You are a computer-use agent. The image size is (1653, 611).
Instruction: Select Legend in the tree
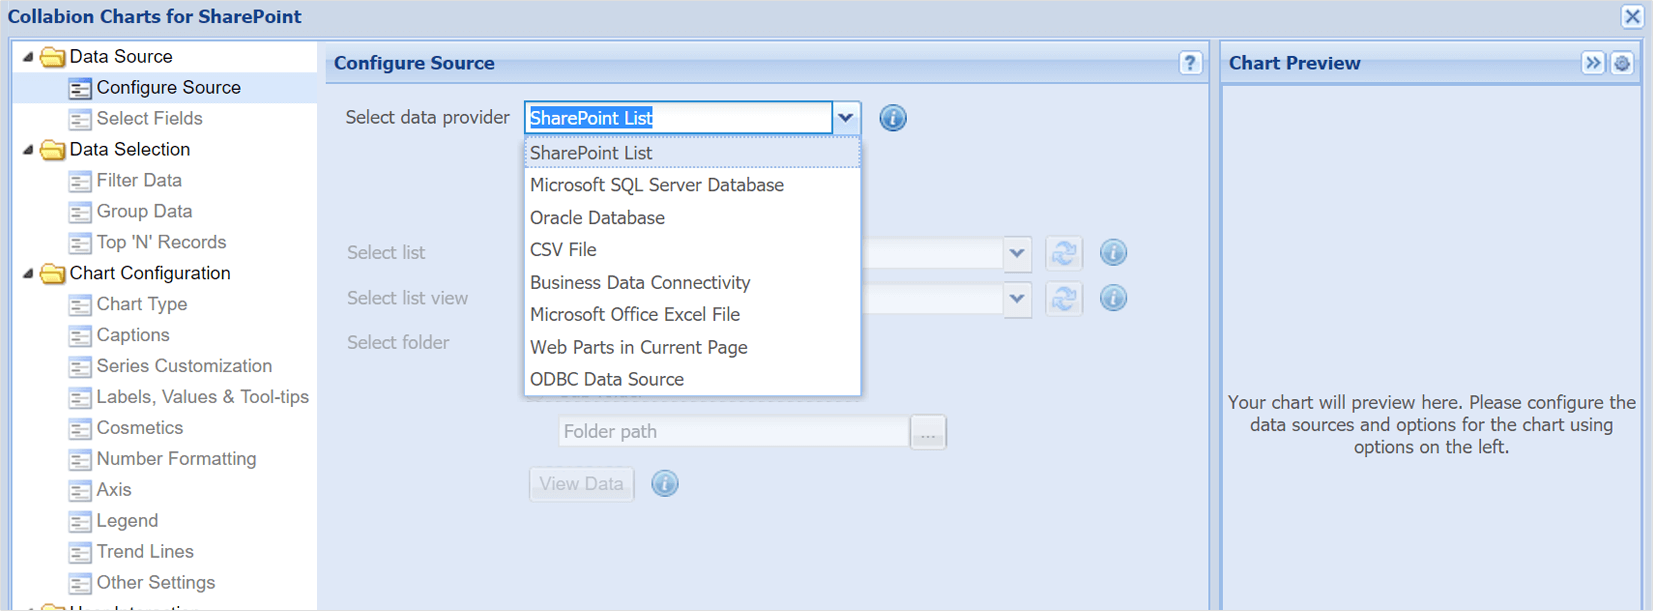click(x=127, y=522)
